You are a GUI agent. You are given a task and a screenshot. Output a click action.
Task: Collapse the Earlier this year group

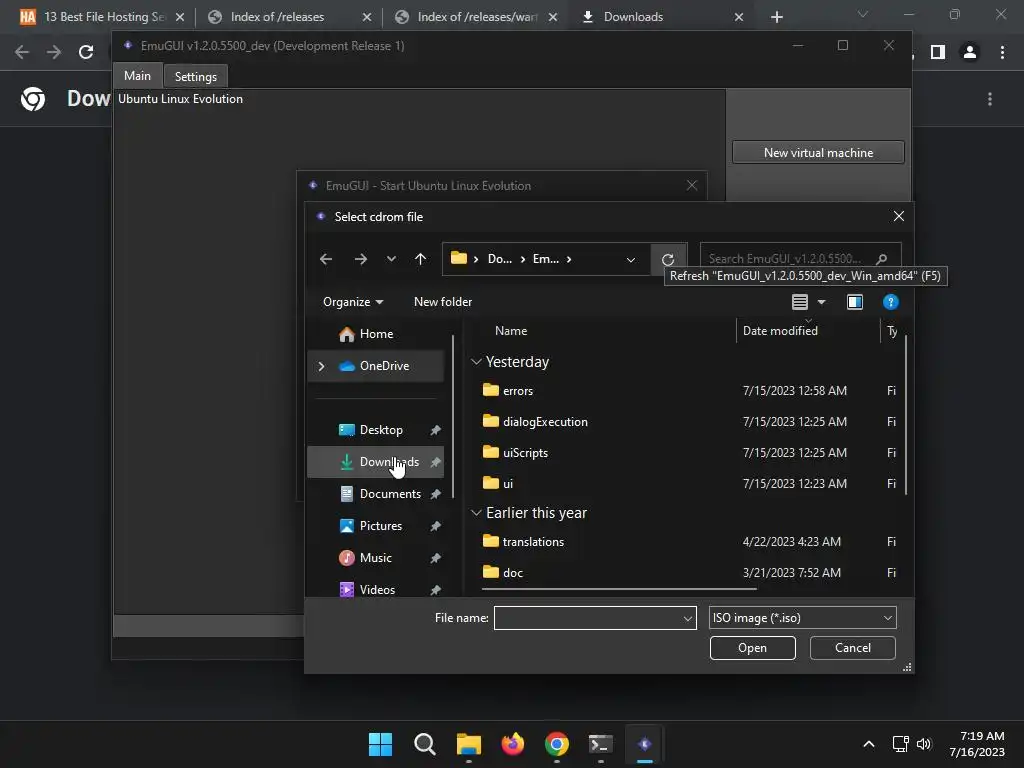pyautogui.click(x=477, y=513)
